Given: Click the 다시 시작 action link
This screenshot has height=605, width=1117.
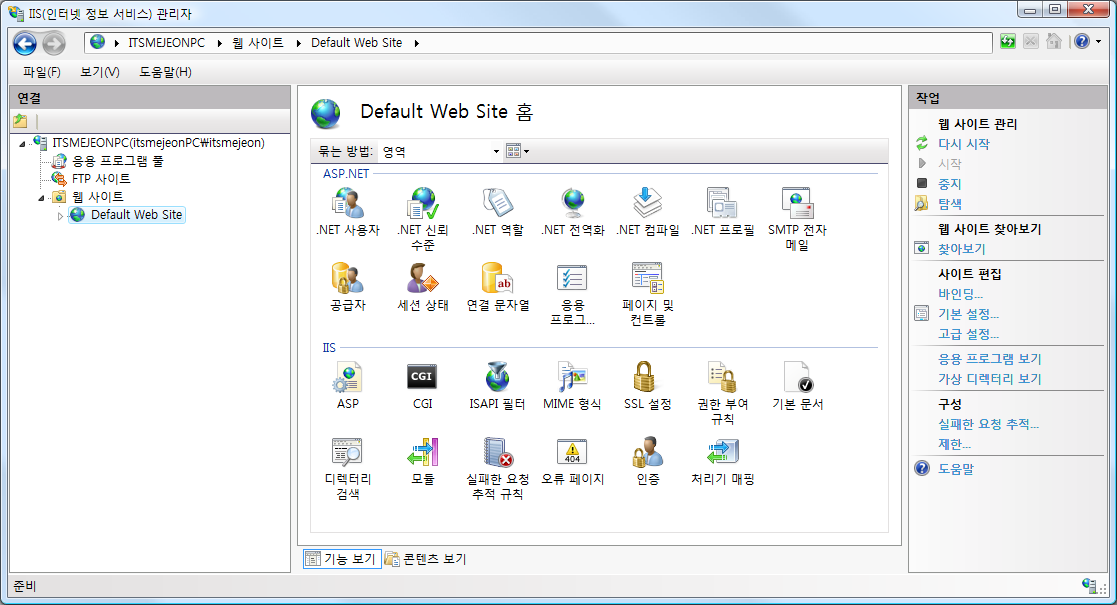Looking at the screenshot, I should [x=963, y=144].
